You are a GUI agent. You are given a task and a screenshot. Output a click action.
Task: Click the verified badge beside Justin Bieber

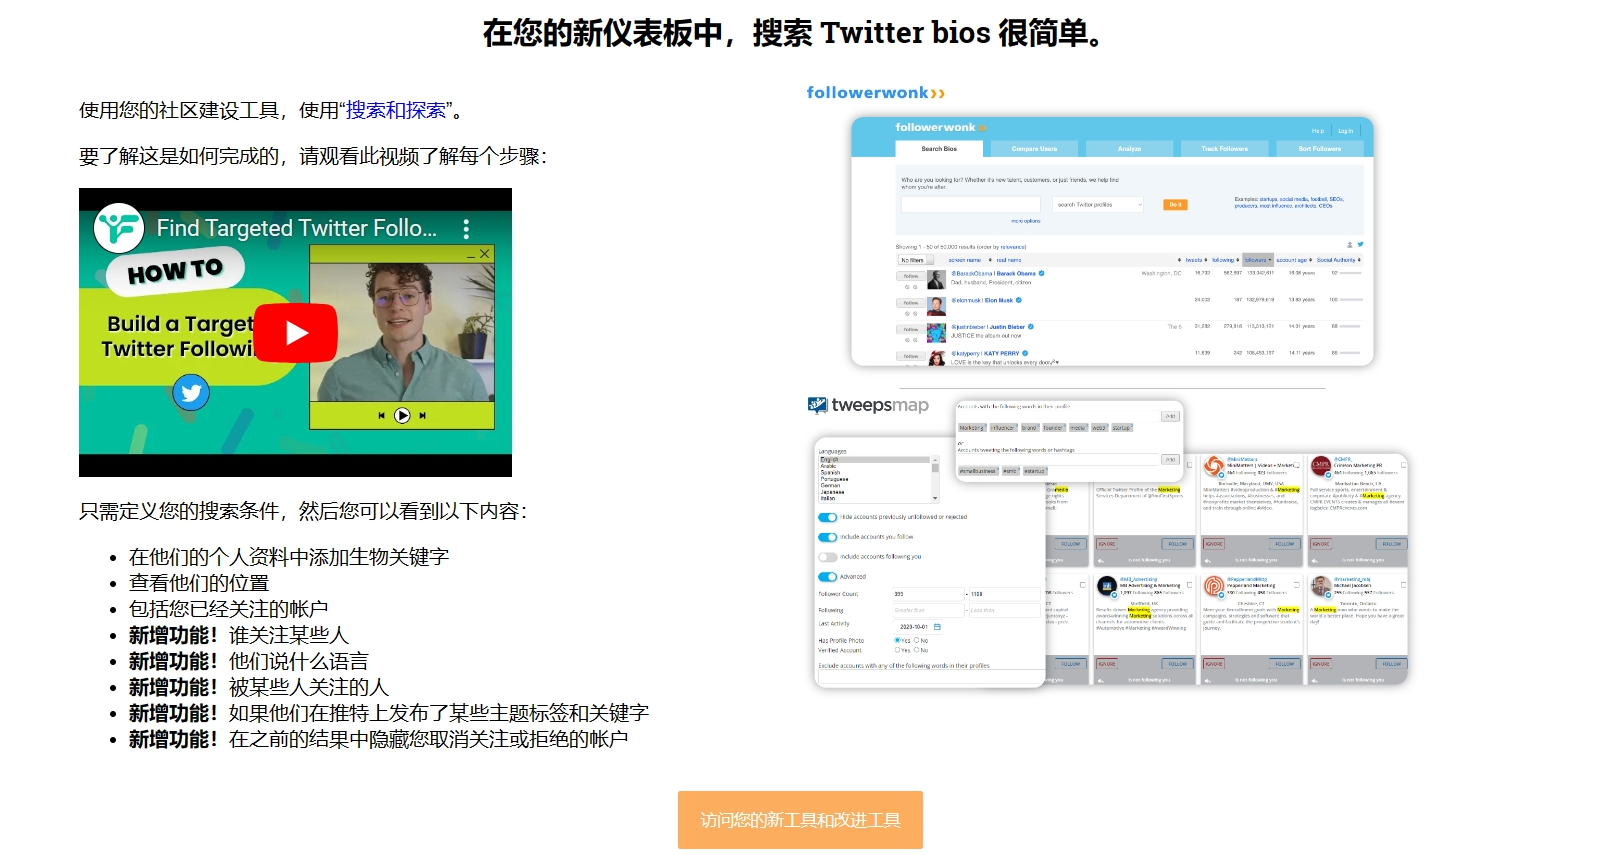[x=1031, y=327]
